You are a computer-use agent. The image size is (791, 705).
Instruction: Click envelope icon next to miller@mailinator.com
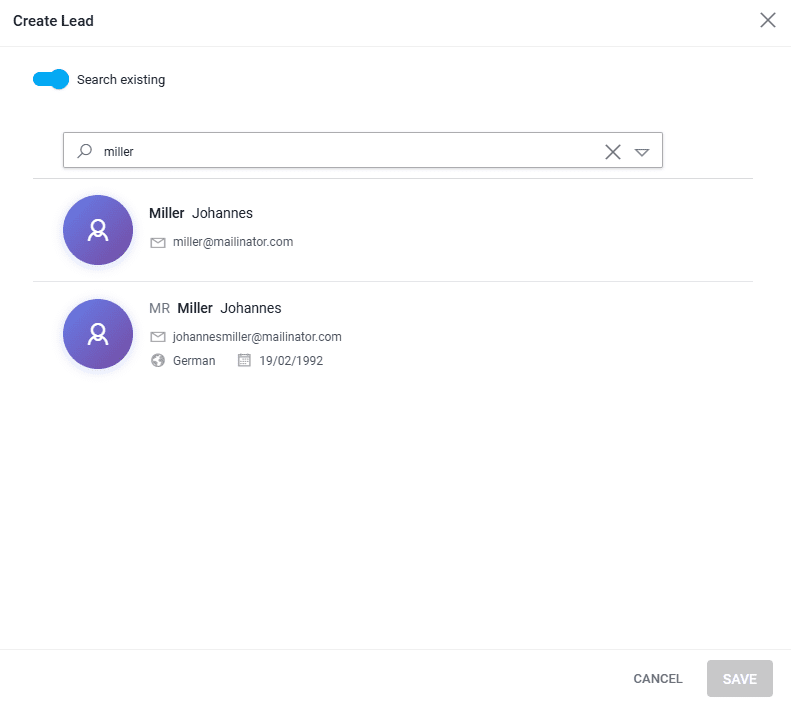coord(157,242)
